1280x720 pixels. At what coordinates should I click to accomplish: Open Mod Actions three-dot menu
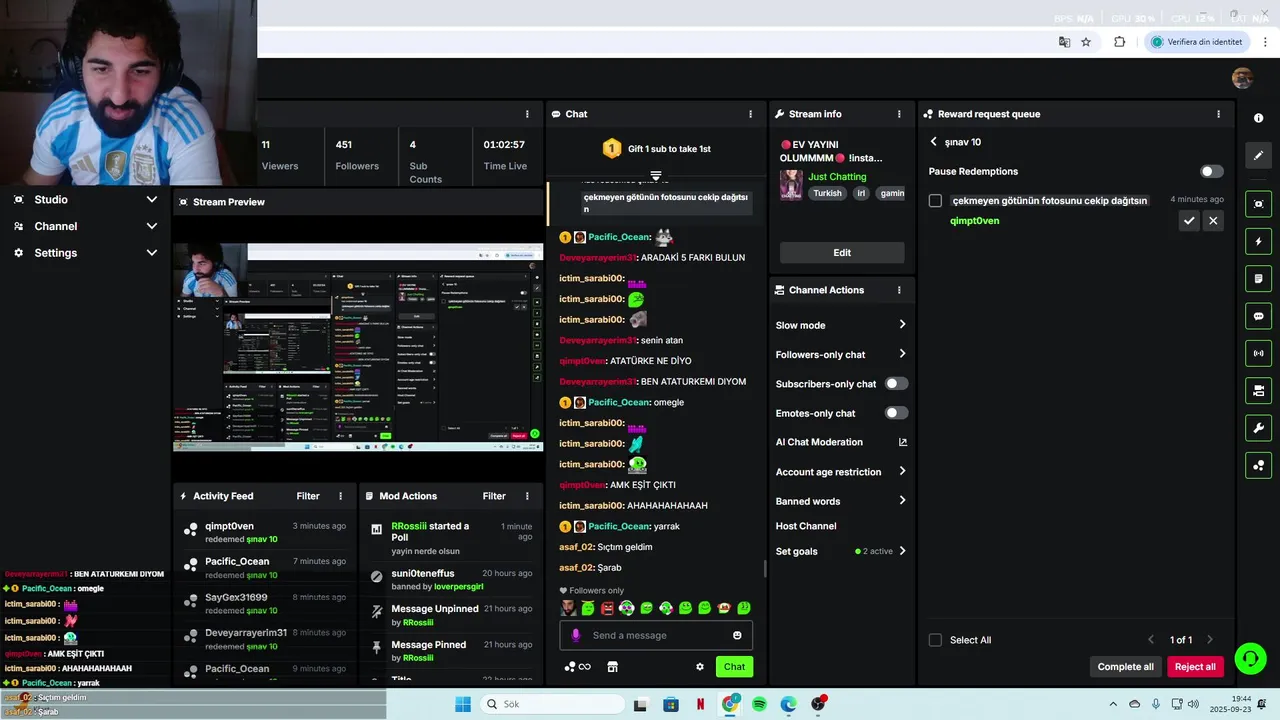click(x=527, y=496)
